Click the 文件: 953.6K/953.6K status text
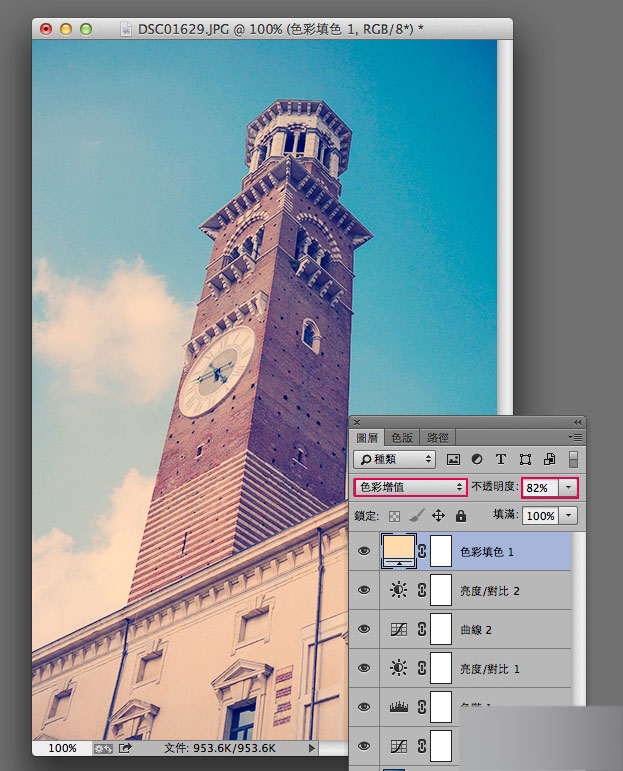The height and width of the screenshot is (771, 623). [219, 748]
